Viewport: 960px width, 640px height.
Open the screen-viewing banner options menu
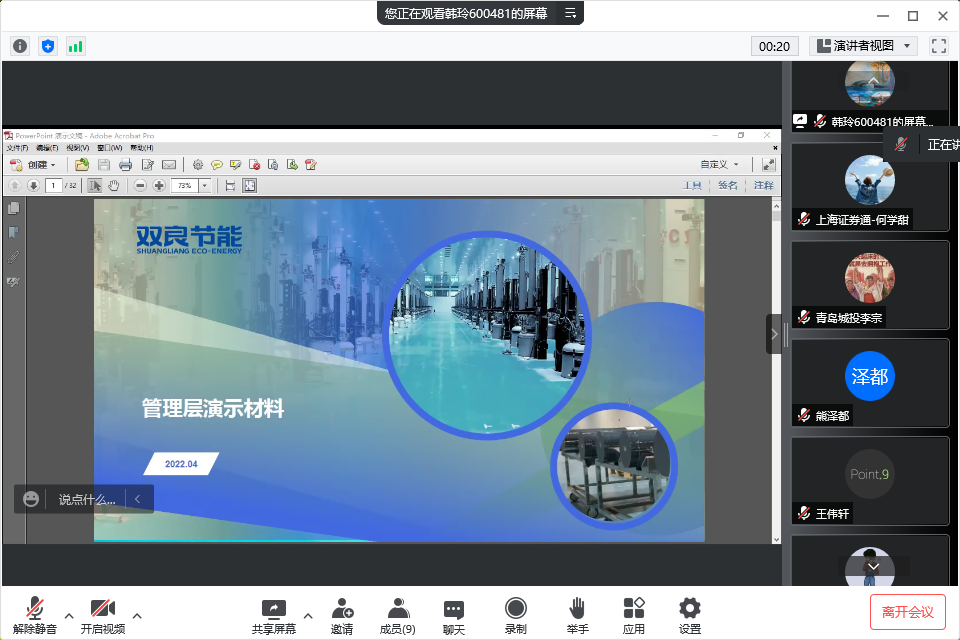click(x=570, y=13)
